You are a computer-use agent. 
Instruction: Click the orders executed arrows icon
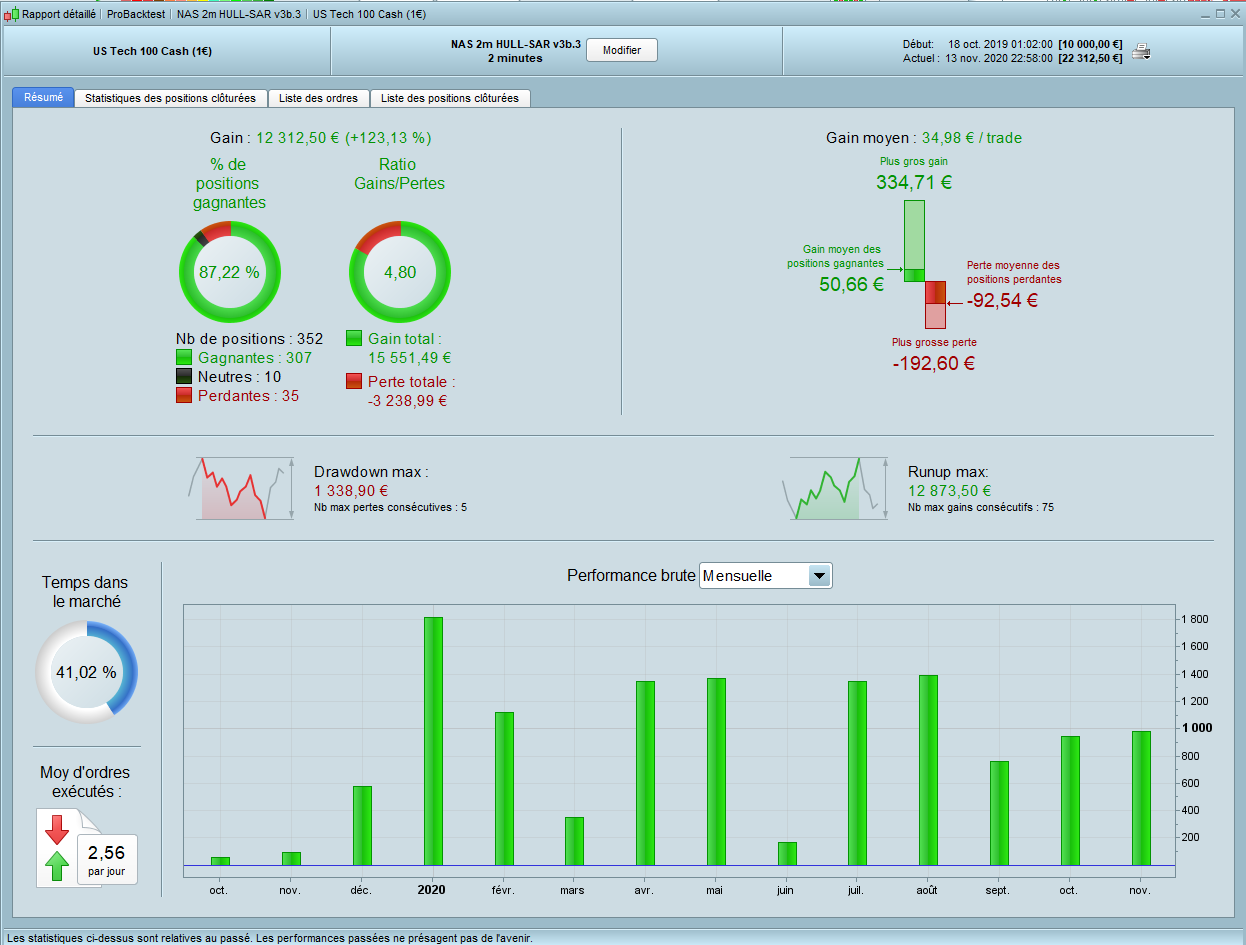coord(58,848)
